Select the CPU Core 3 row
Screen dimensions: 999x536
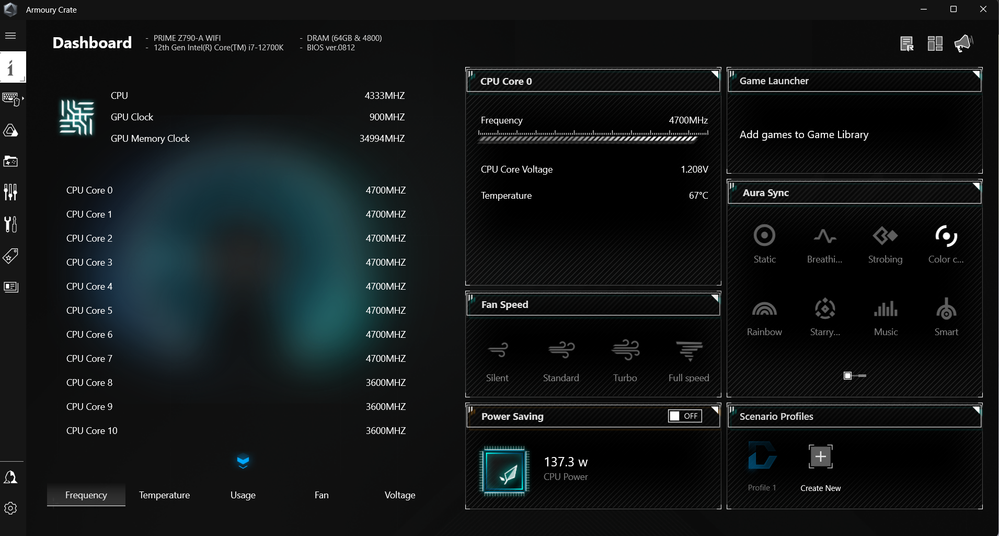click(x=236, y=263)
